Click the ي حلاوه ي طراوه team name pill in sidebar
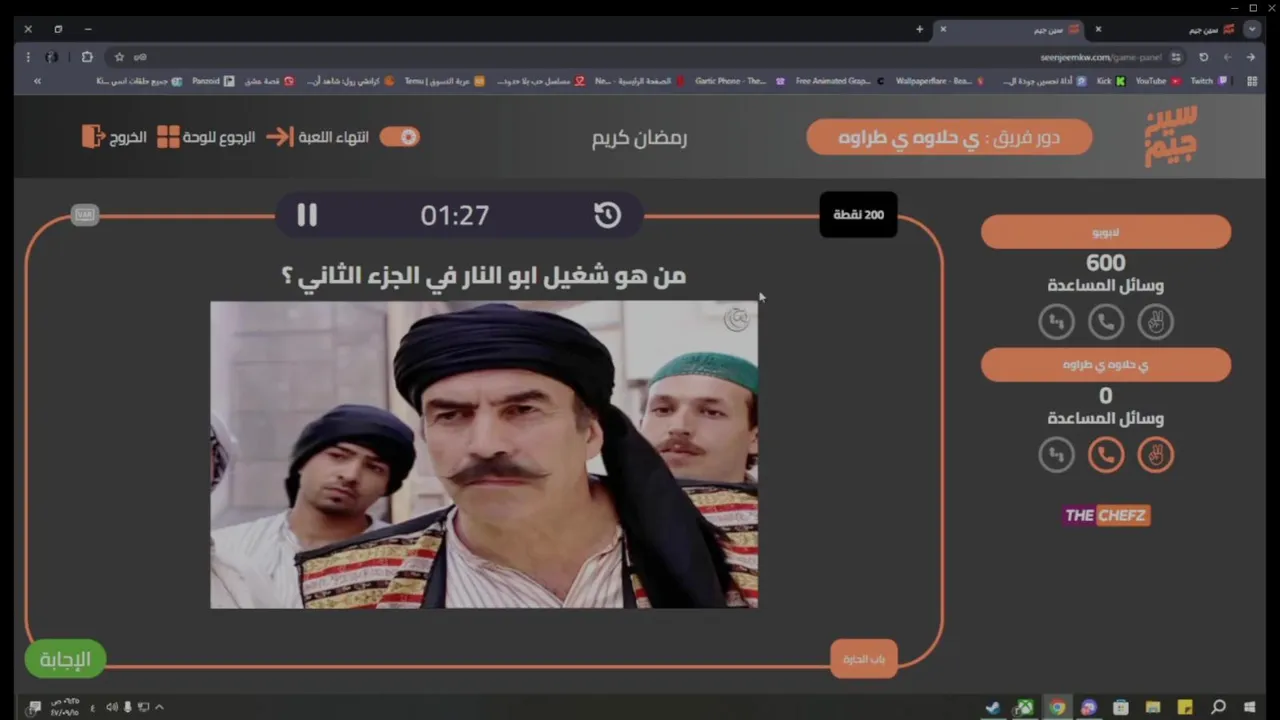 [x=1106, y=365]
